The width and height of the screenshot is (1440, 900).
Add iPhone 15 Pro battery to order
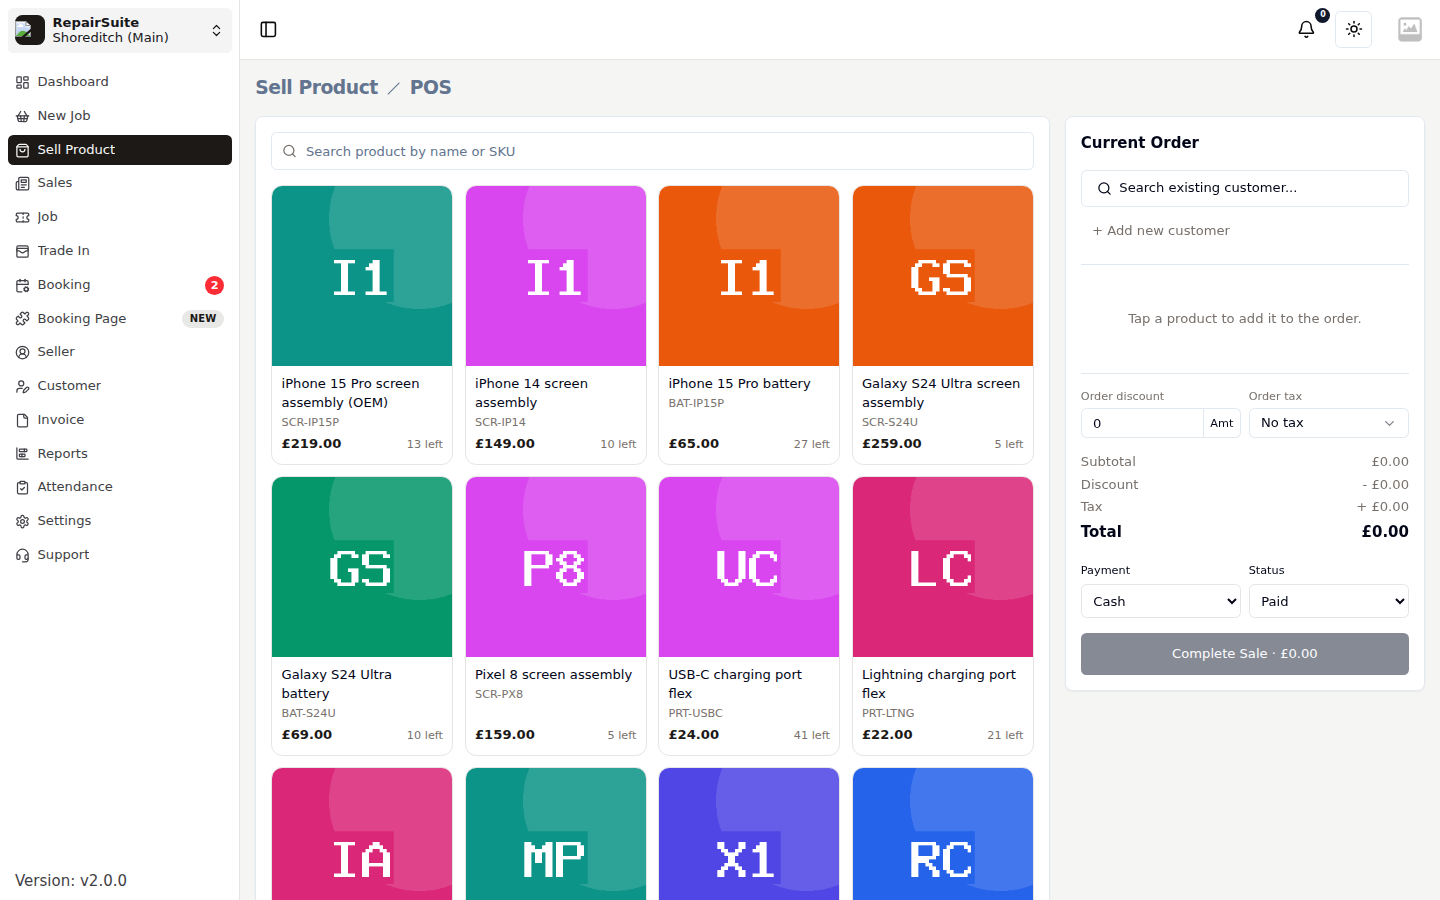point(749,325)
